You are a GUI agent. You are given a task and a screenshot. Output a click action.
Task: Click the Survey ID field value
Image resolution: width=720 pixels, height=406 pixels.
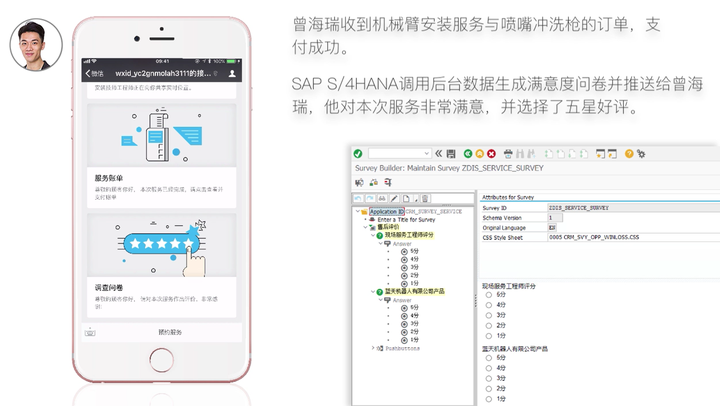[x=634, y=208]
